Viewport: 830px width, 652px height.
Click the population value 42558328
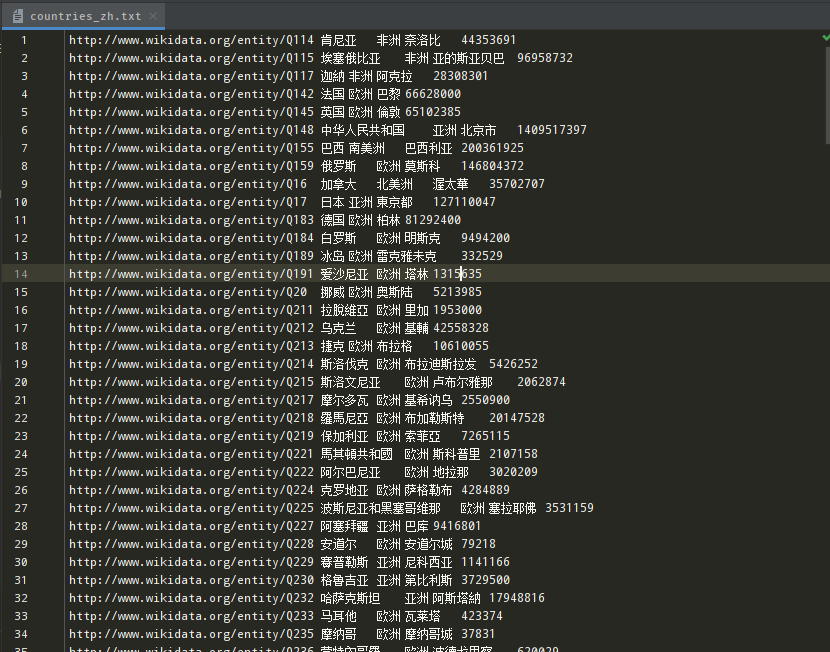point(461,328)
